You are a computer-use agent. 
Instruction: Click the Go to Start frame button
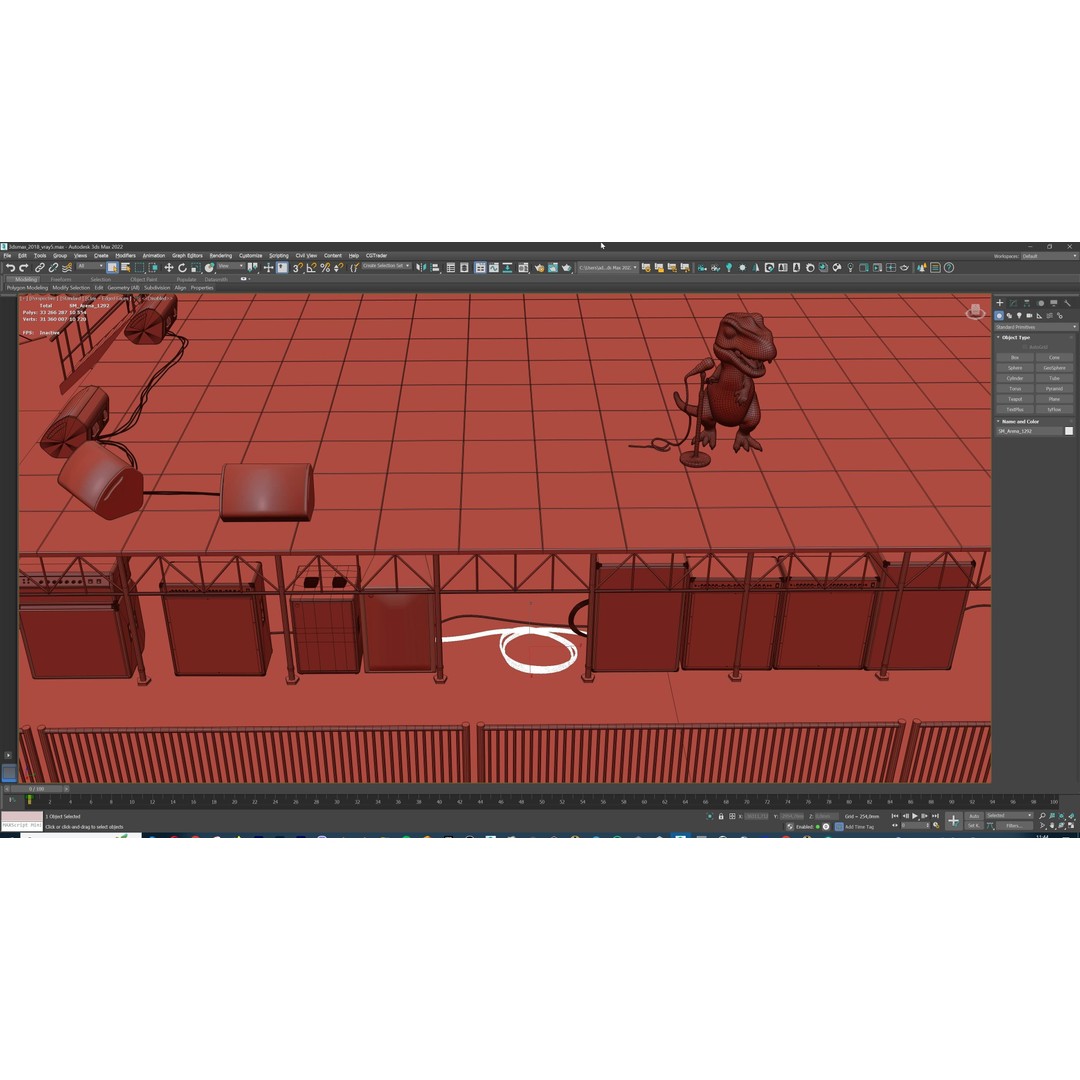coord(895,816)
